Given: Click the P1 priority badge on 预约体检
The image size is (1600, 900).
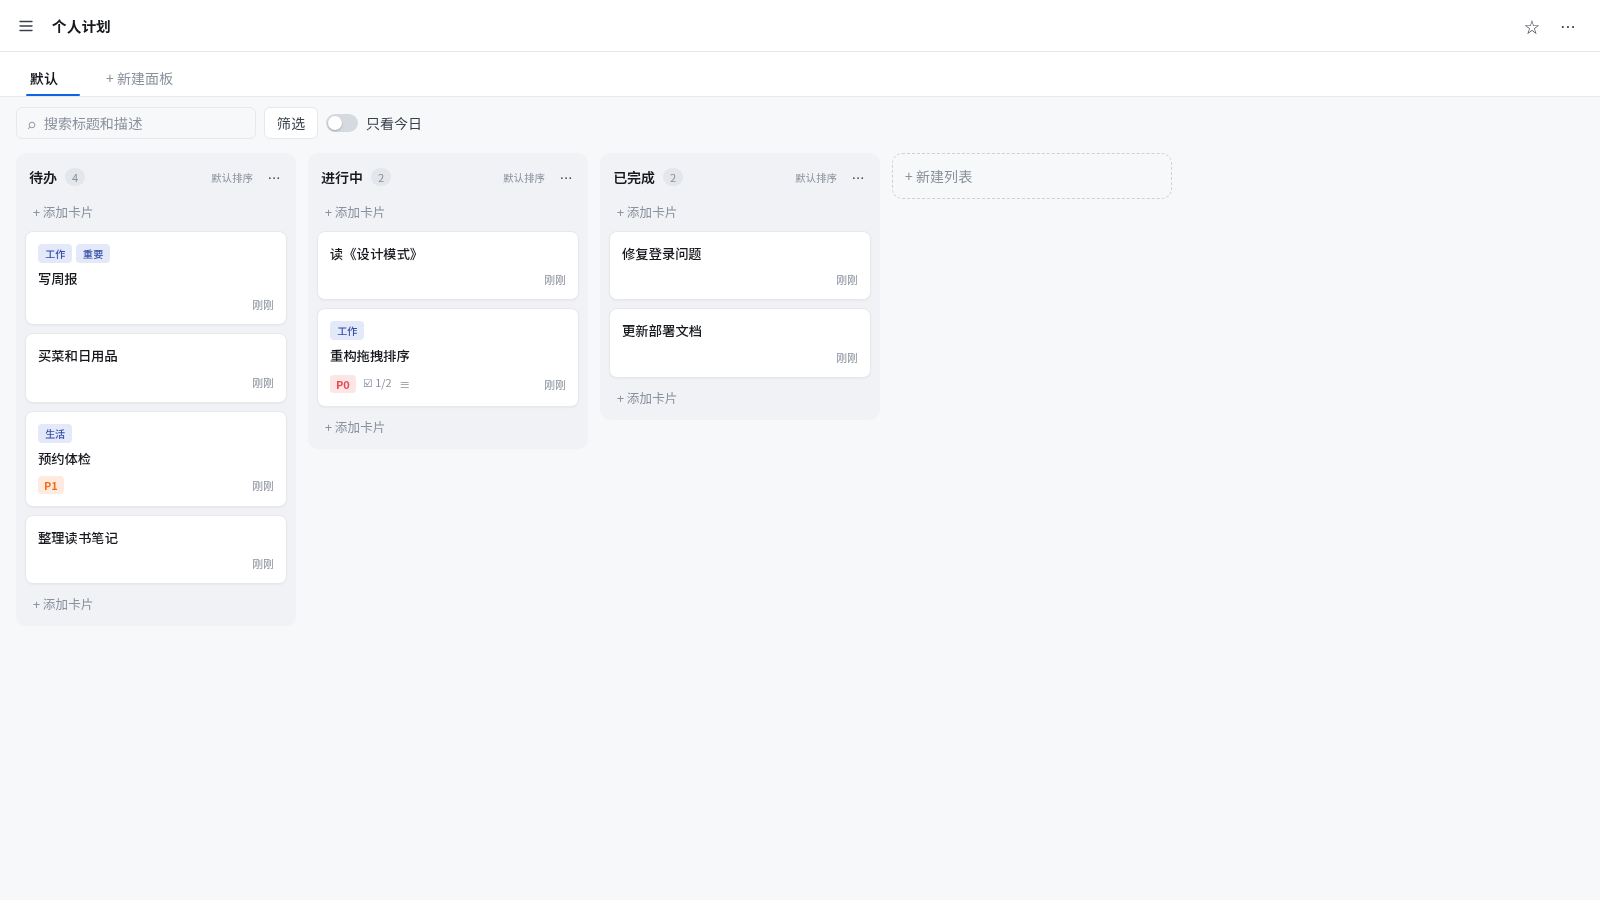Looking at the screenshot, I should tap(51, 486).
